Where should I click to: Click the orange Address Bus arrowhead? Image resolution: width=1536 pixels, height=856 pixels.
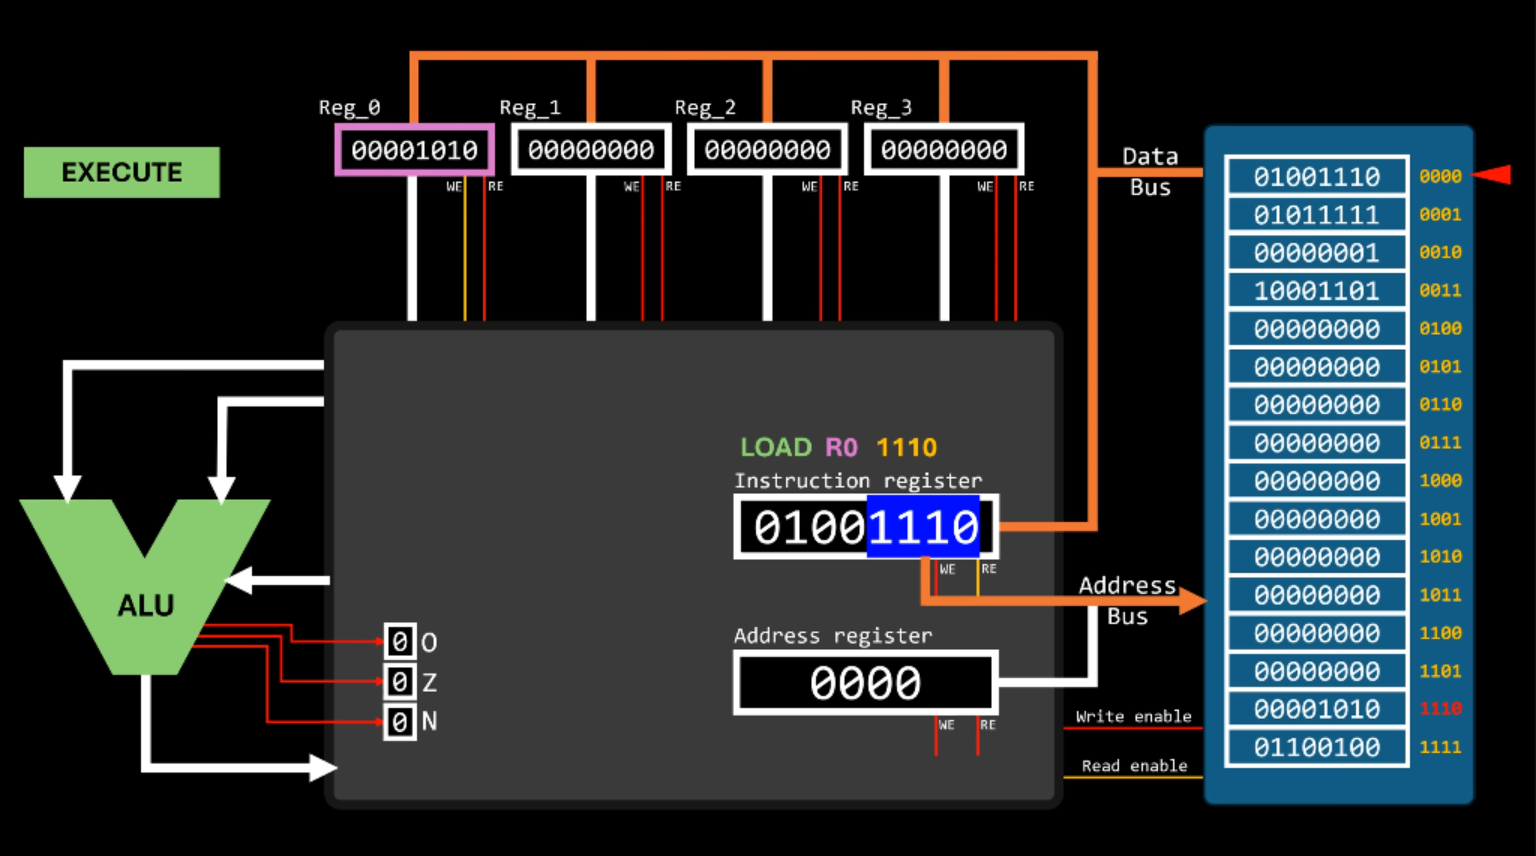1192,600
